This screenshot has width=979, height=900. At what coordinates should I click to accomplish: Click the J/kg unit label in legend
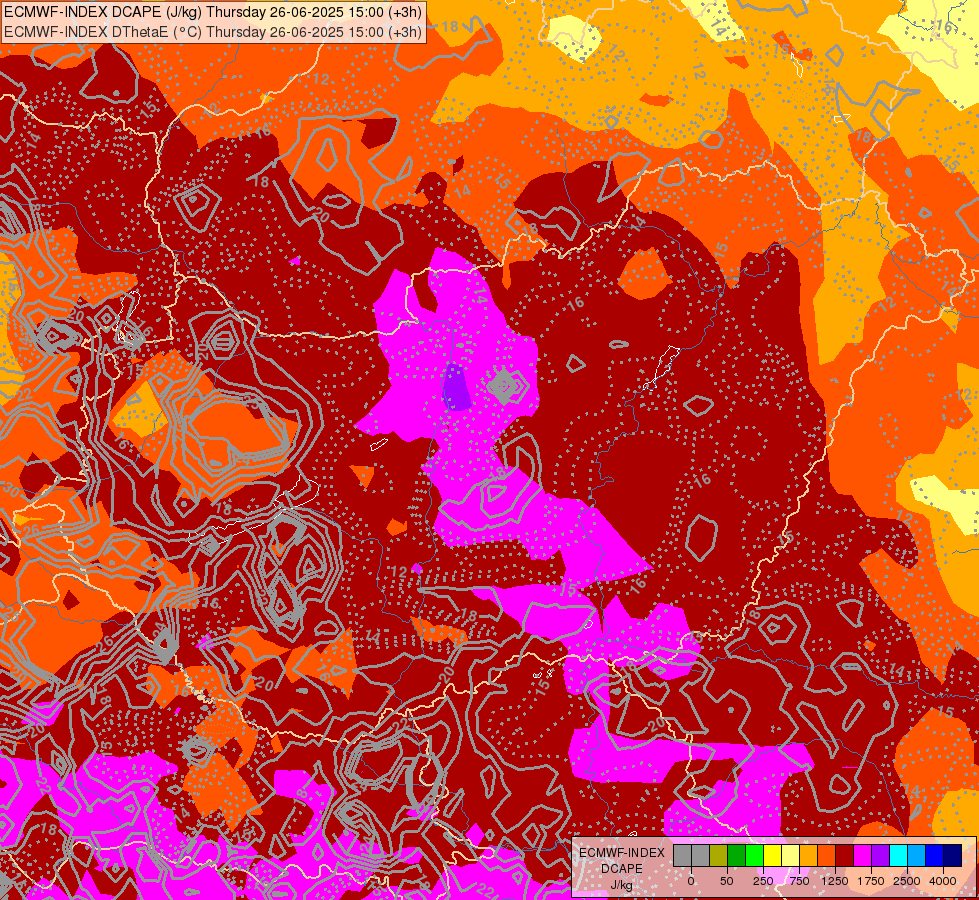(x=622, y=885)
